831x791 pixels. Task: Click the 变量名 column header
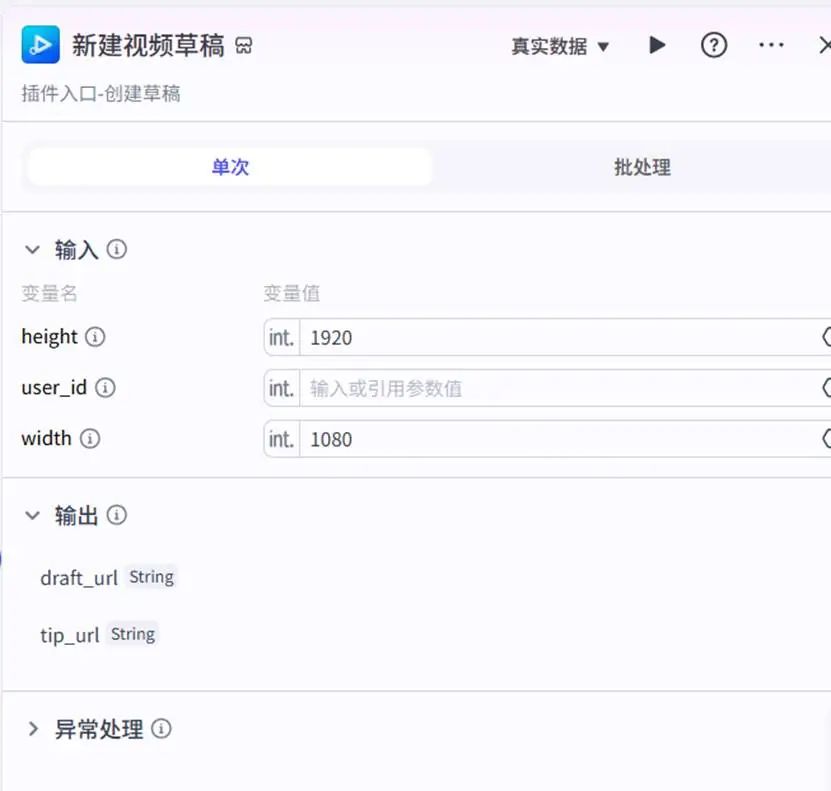(x=49, y=293)
